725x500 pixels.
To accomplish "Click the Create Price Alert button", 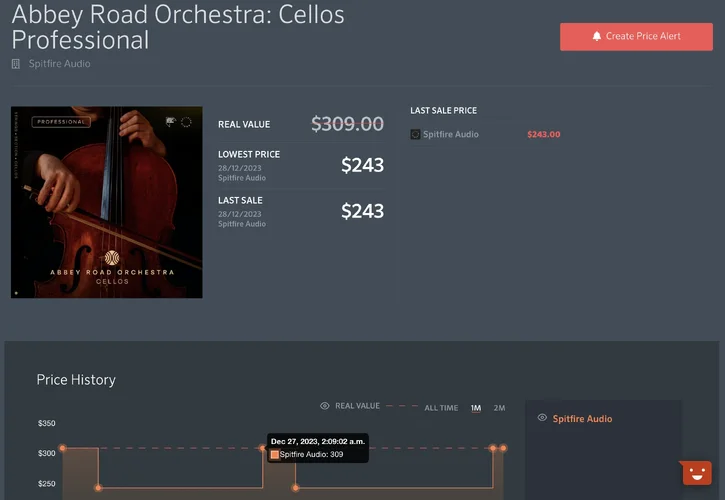I will pyautogui.click(x=636, y=36).
